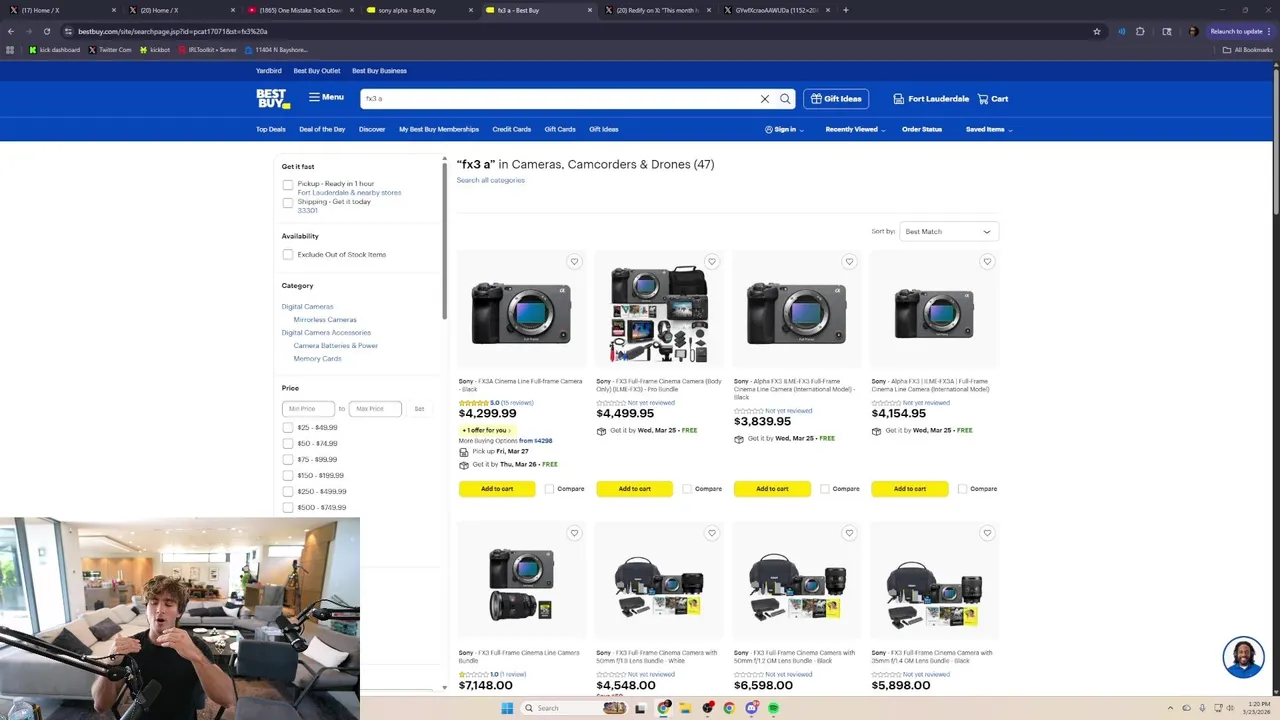Expand the Sign in dropdown
Screen dimensions: 1280x720
pos(784,129)
